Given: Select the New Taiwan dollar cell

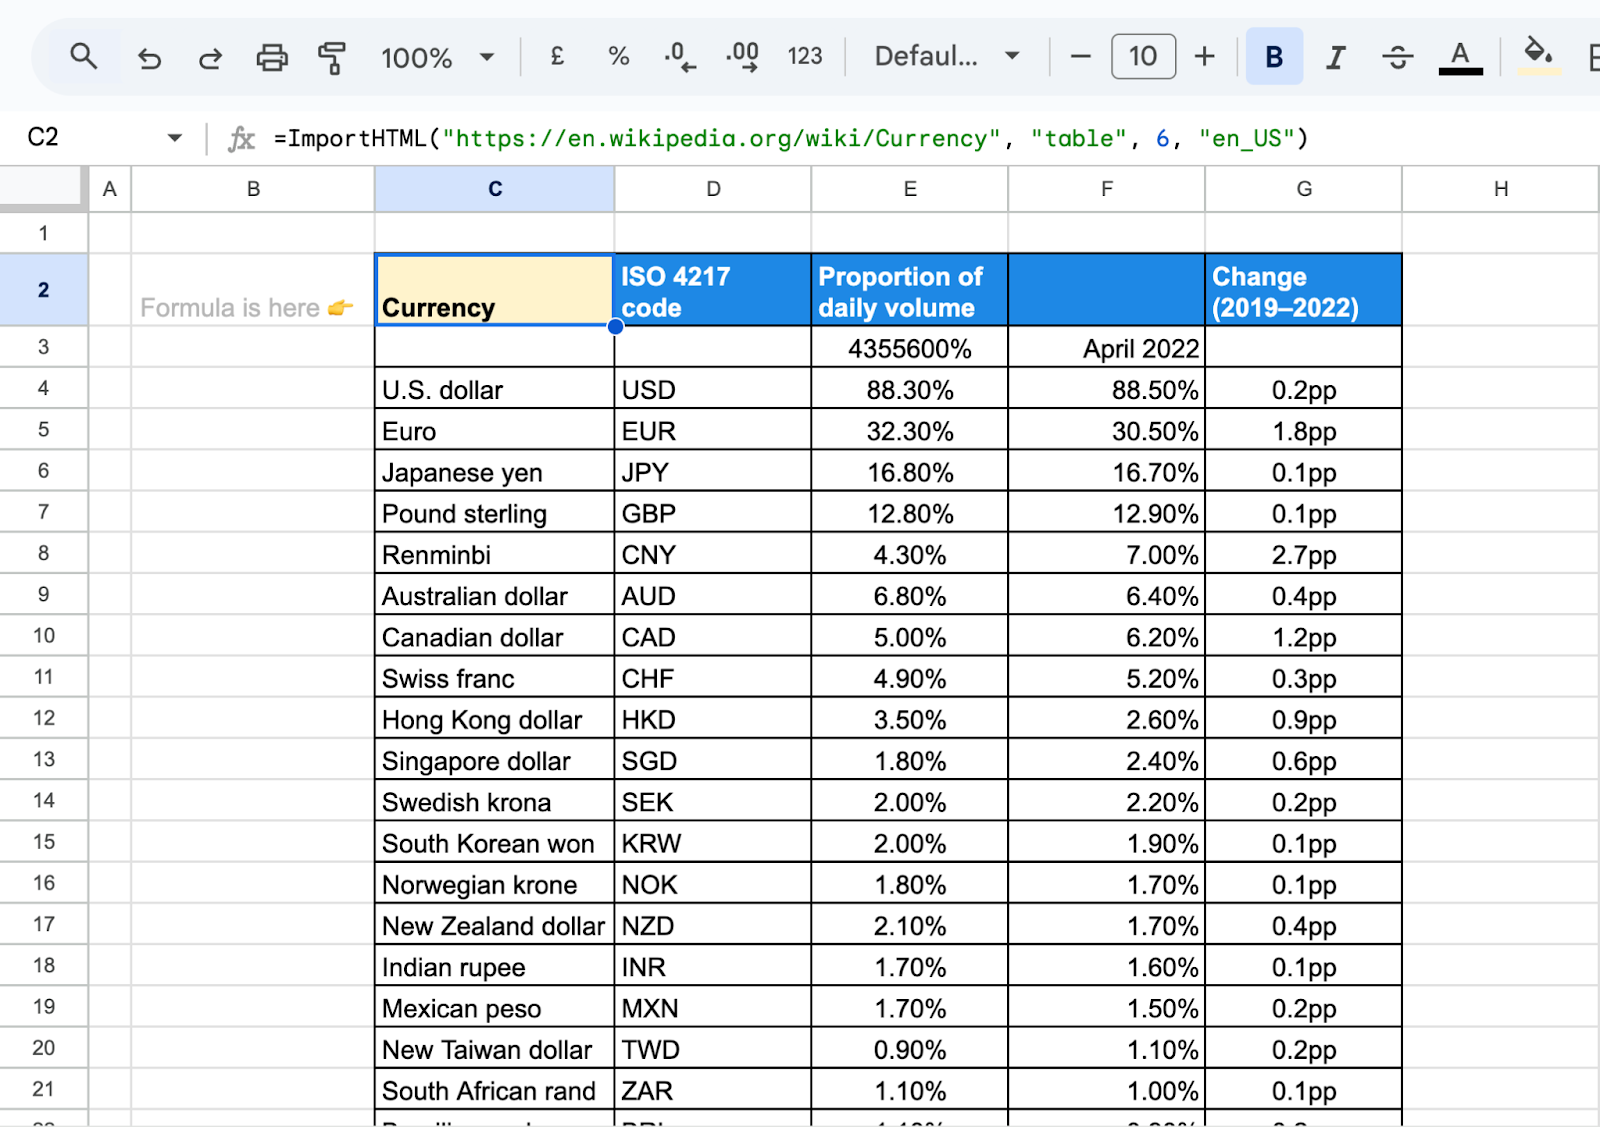Looking at the screenshot, I should point(495,1049).
